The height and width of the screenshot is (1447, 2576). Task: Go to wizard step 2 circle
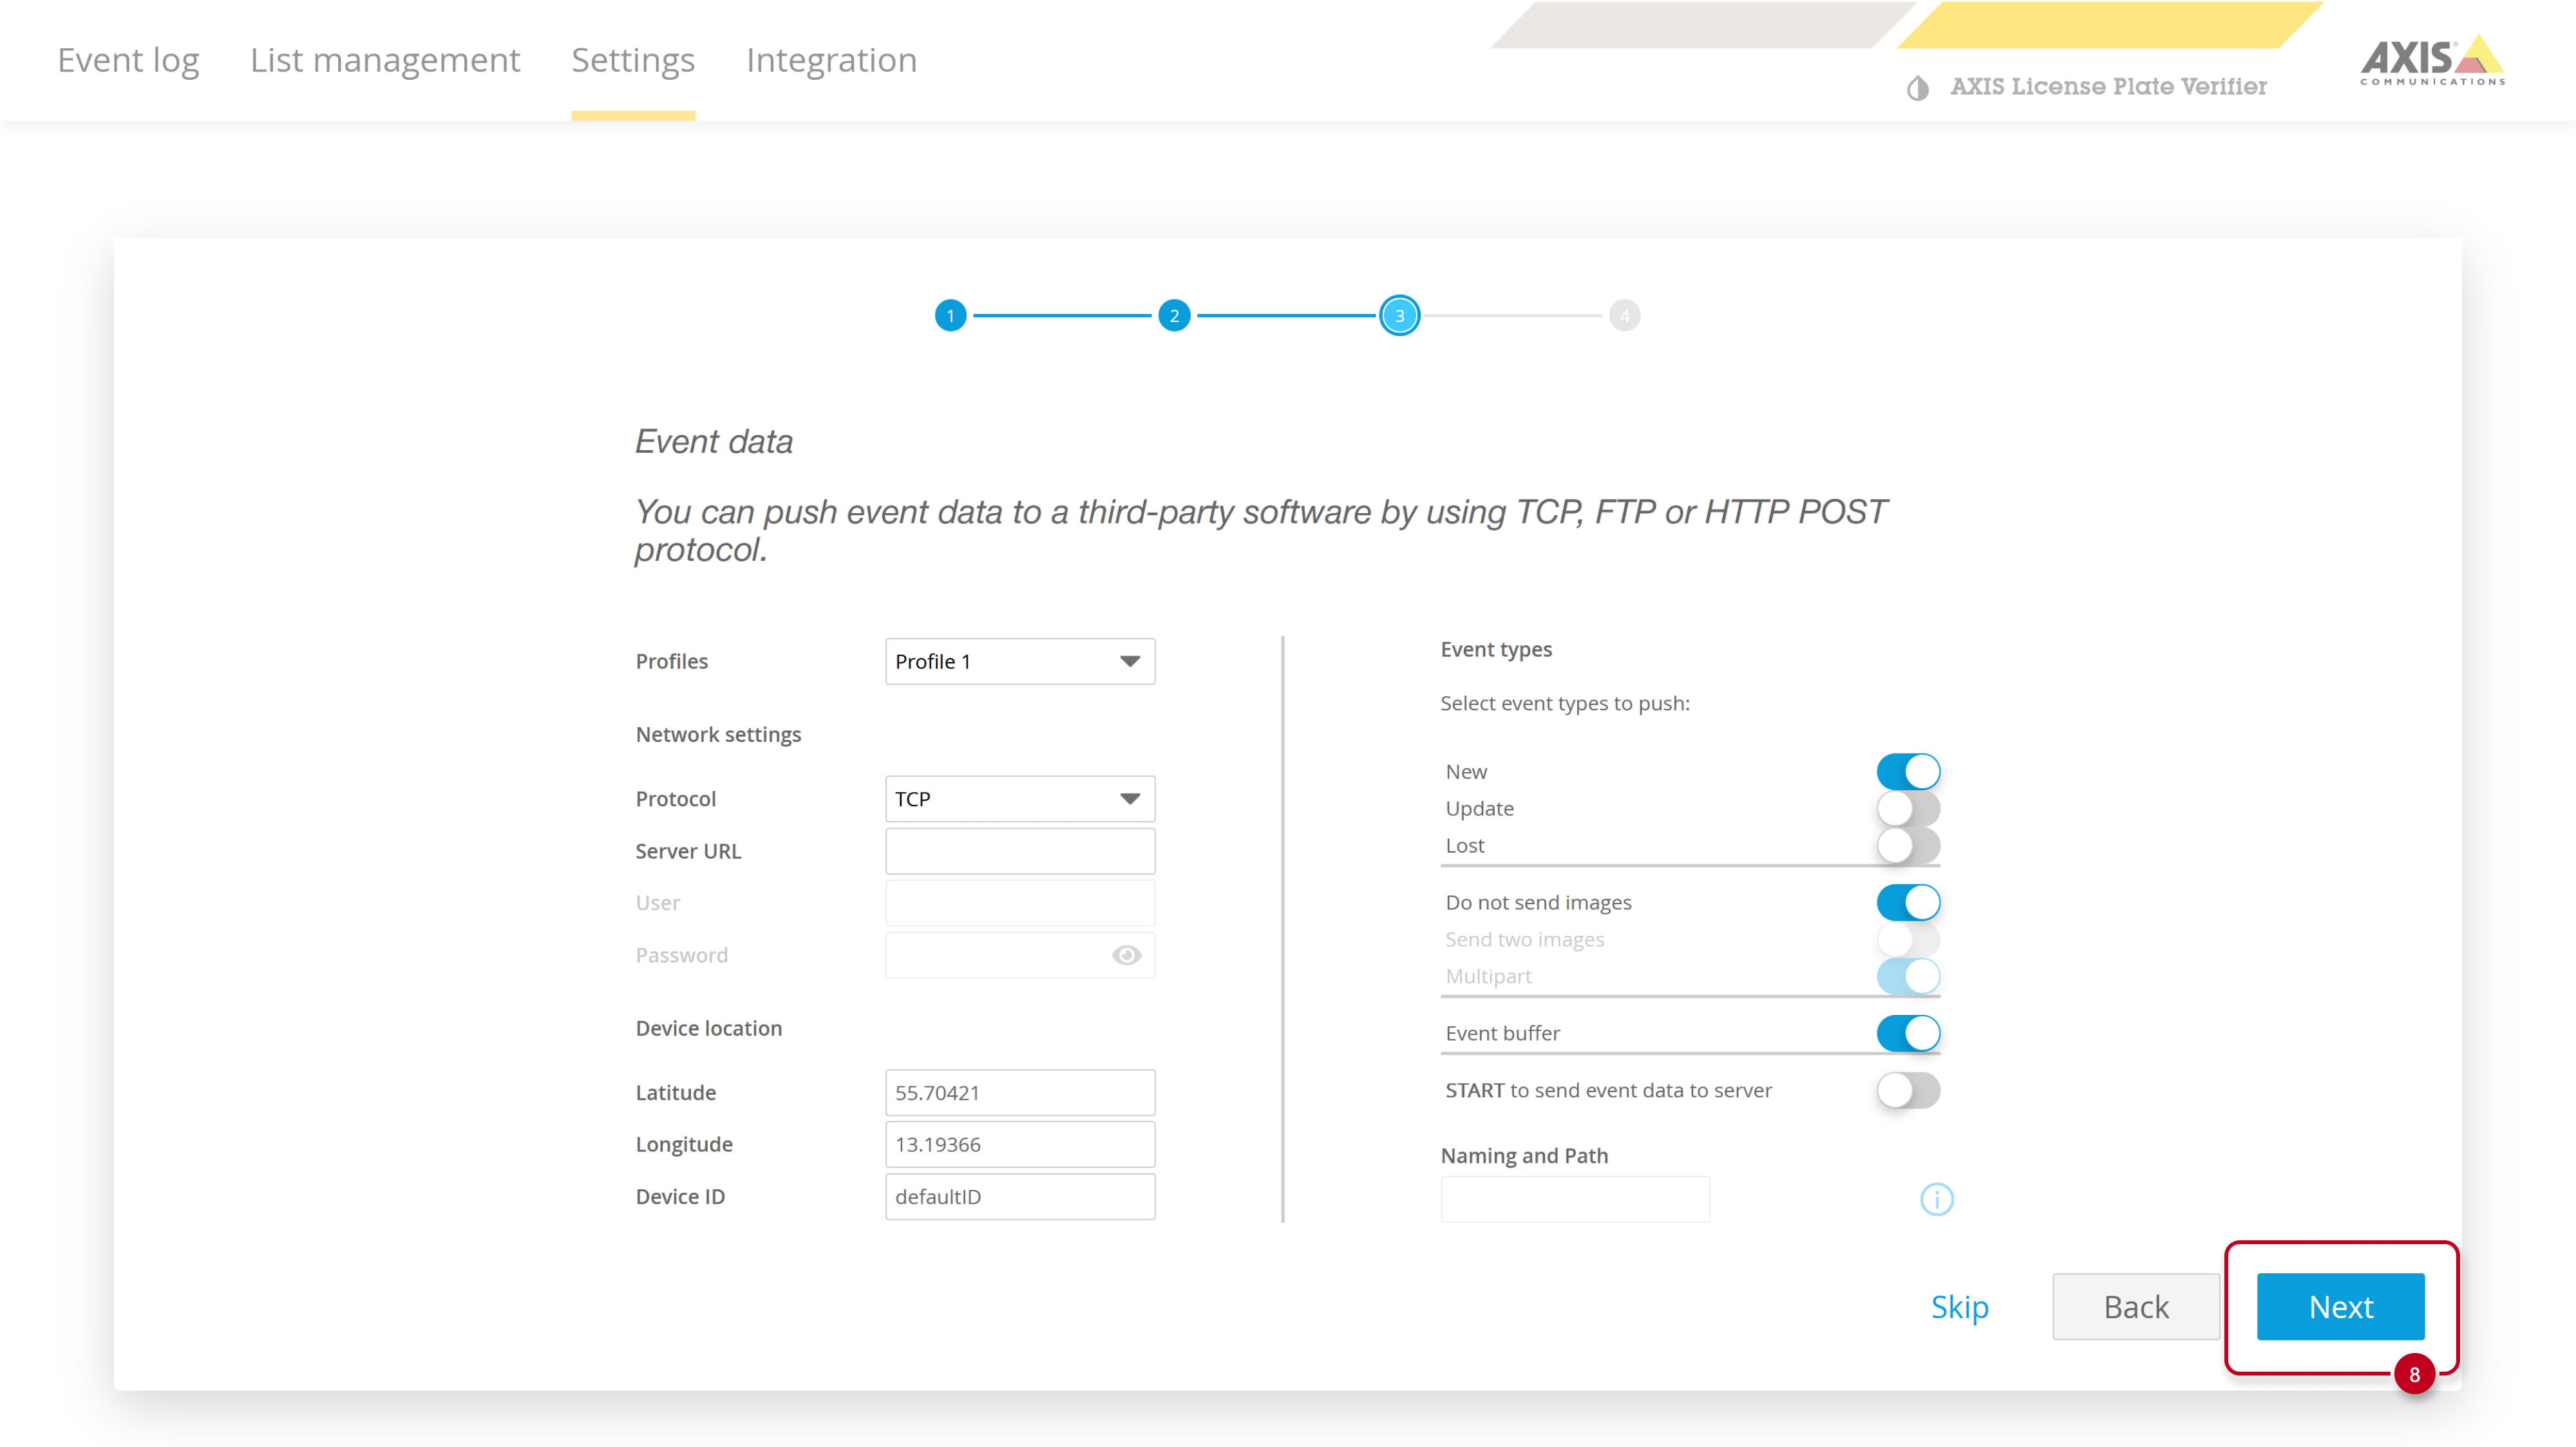[x=1174, y=316]
